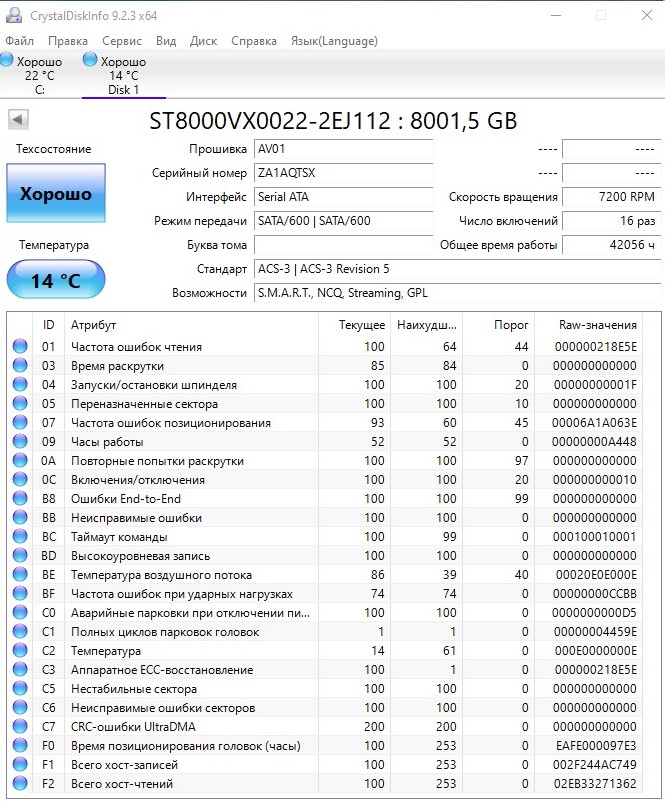665x801 pixels.
Task: Select the C: drive tab
Action: coord(40,75)
